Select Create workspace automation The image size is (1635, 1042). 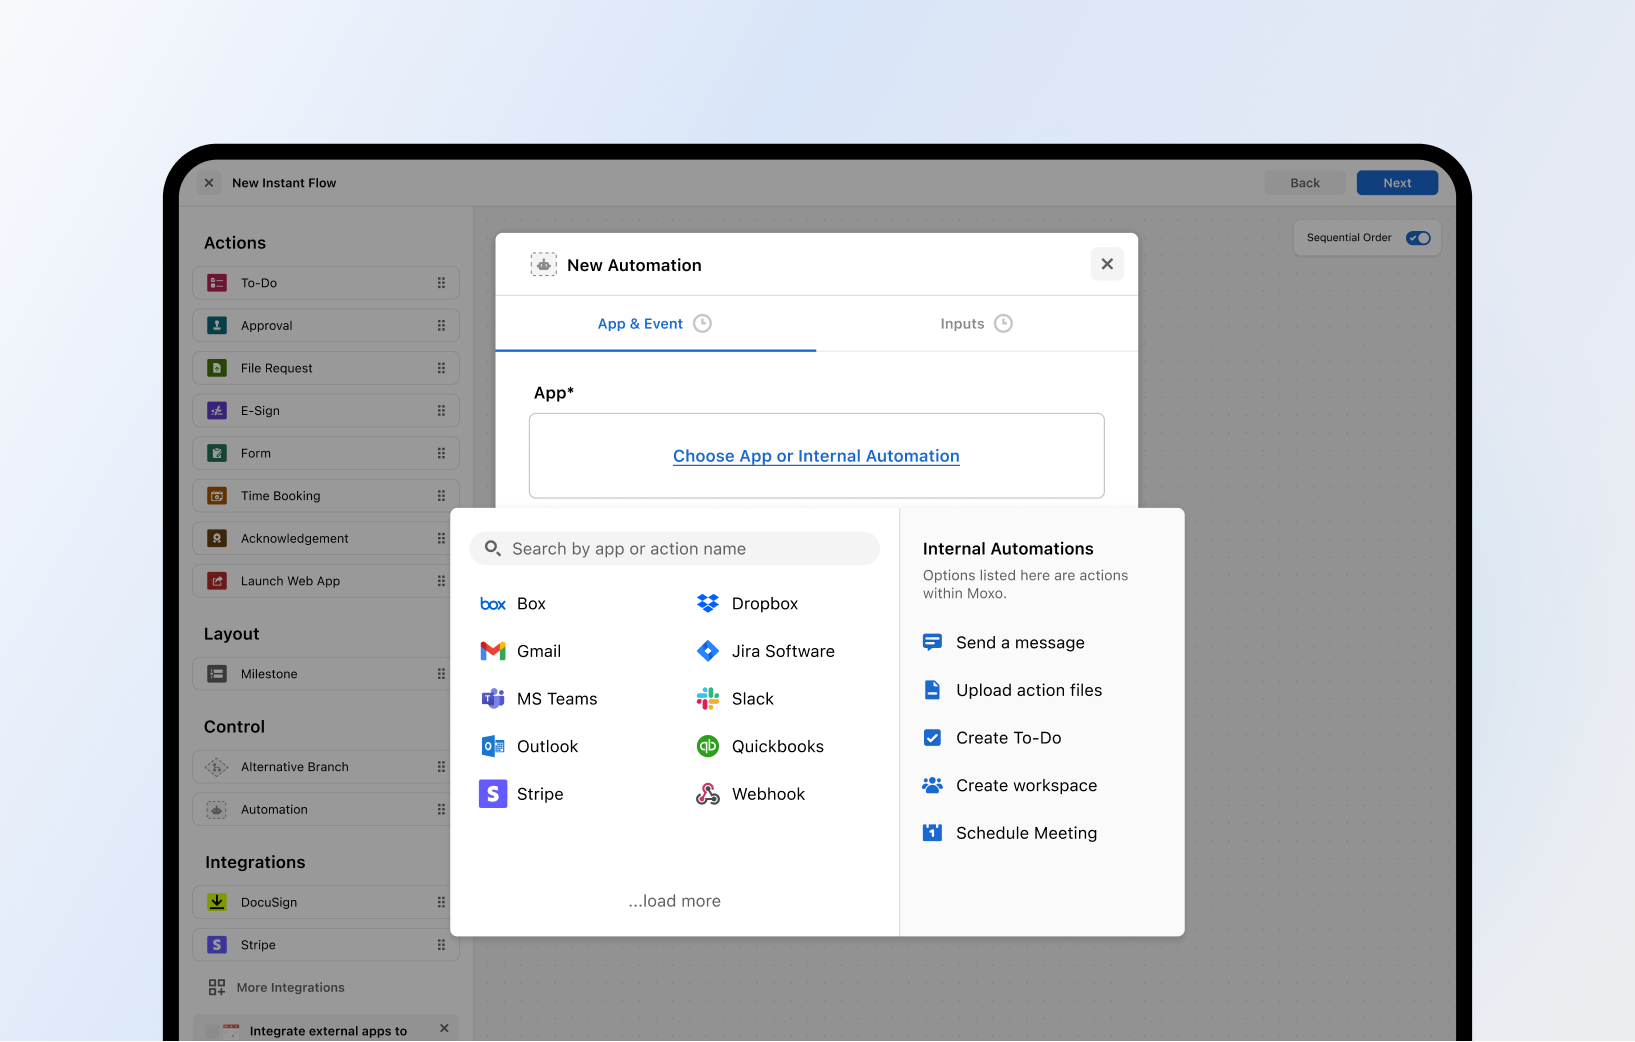click(1010, 785)
